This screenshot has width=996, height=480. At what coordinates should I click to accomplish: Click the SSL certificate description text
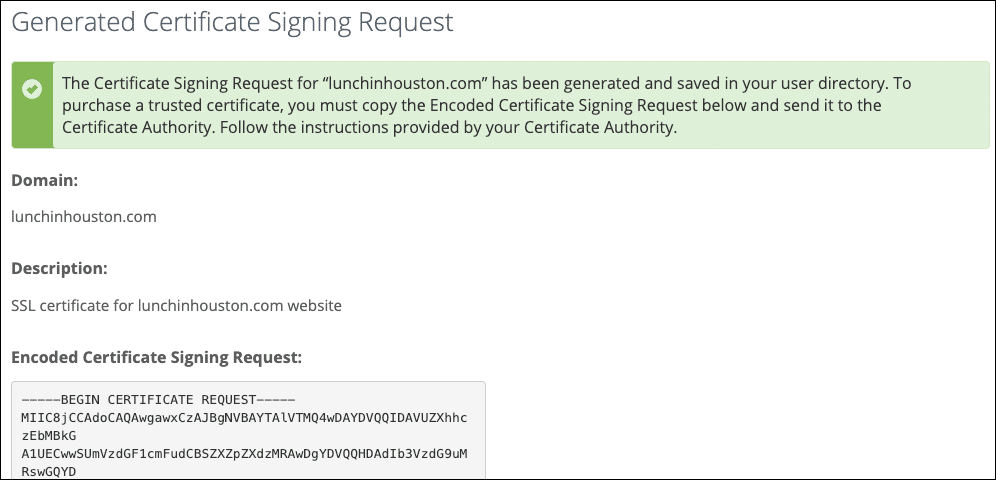pyautogui.click(x=176, y=305)
